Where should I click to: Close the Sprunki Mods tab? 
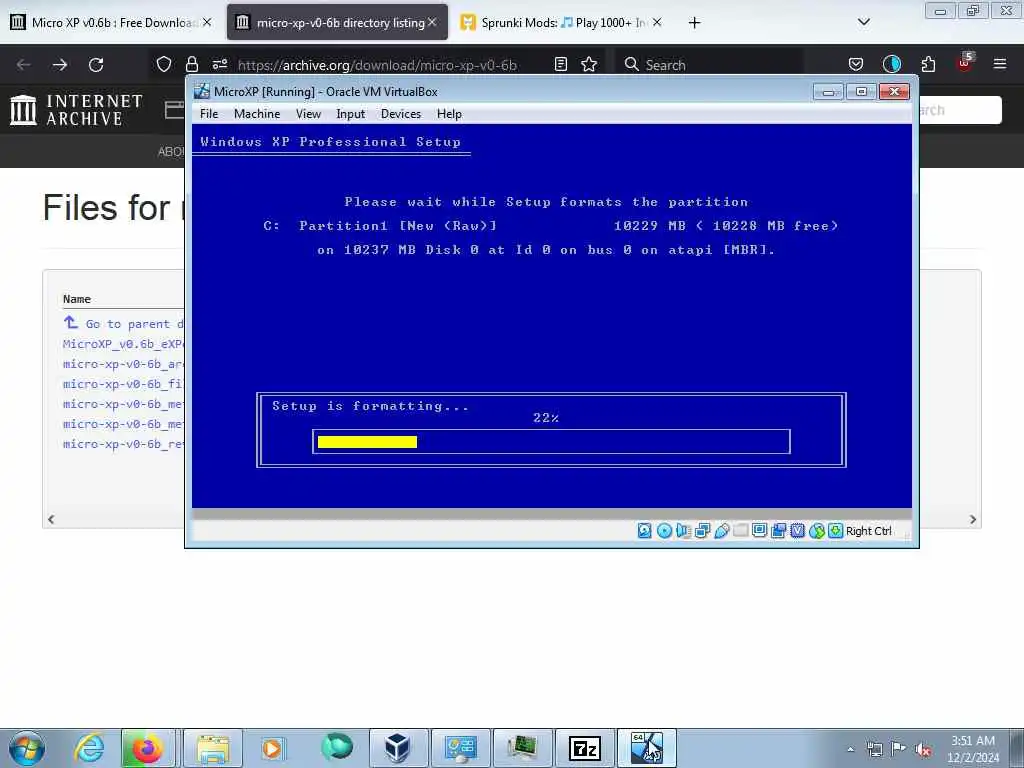coord(657,22)
